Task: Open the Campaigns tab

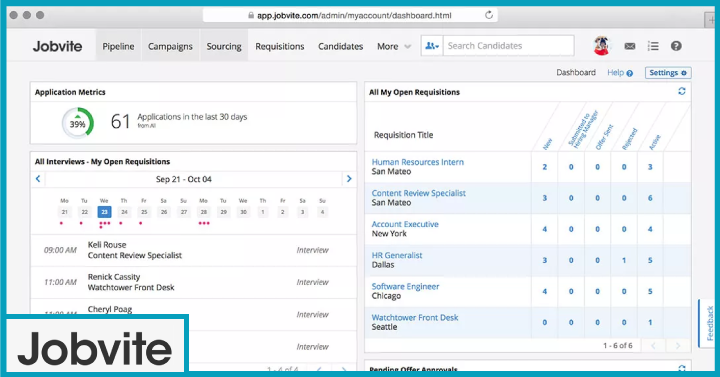Action: click(170, 46)
